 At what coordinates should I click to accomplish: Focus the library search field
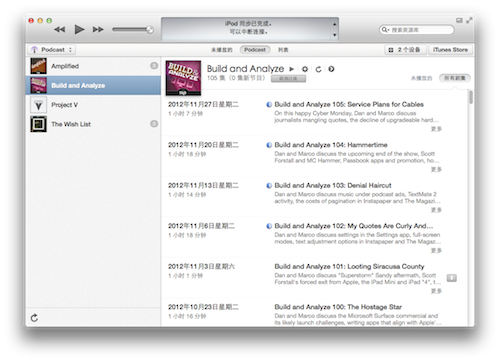tap(417, 30)
